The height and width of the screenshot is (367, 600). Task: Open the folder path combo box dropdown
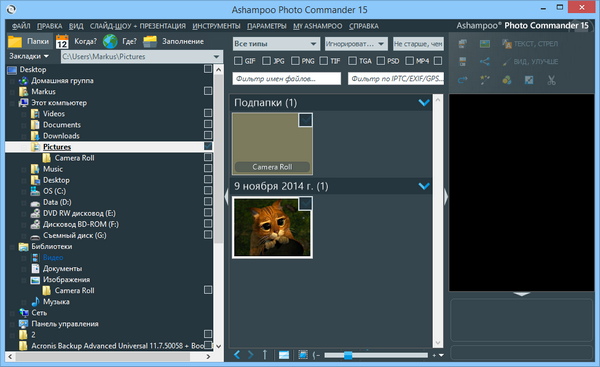tap(216, 57)
